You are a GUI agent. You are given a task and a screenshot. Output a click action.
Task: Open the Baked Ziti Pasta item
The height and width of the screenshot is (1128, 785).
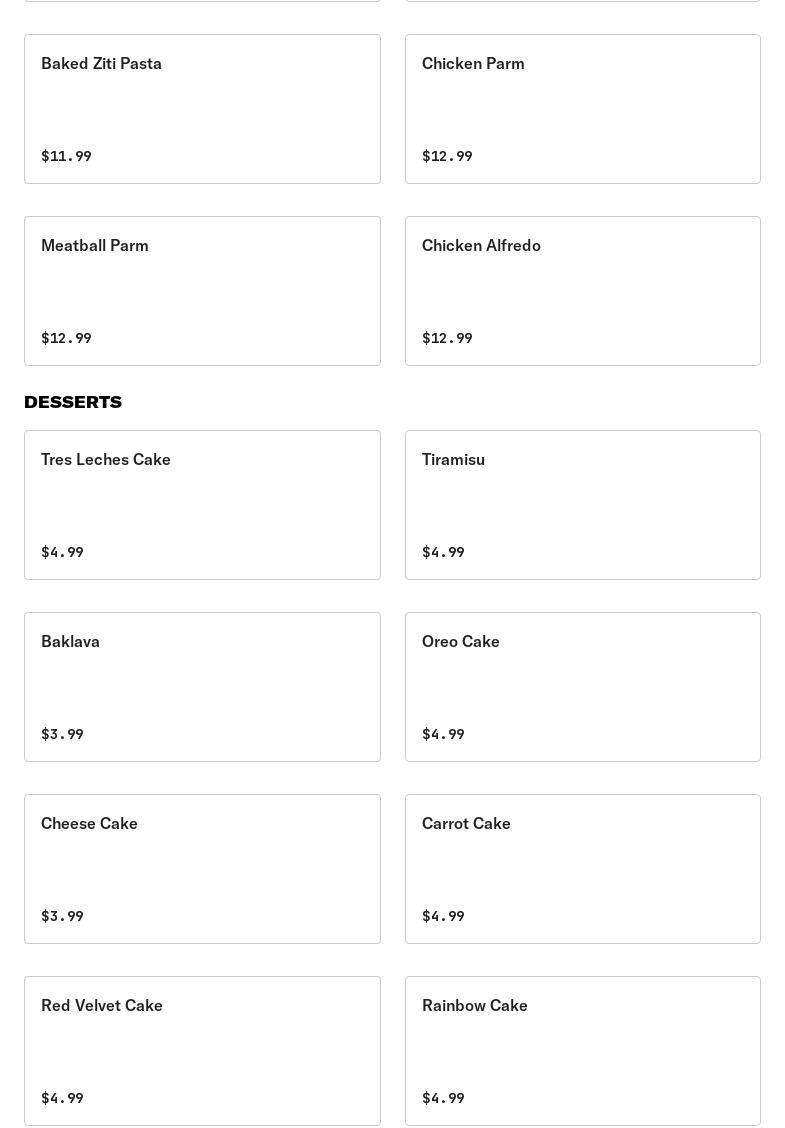coord(202,109)
